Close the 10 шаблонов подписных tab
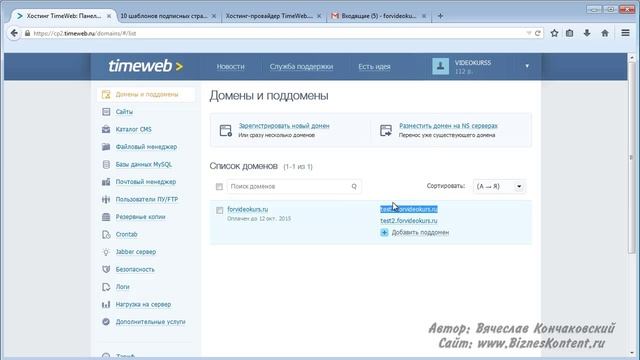The image size is (640, 360). pos(214,16)
